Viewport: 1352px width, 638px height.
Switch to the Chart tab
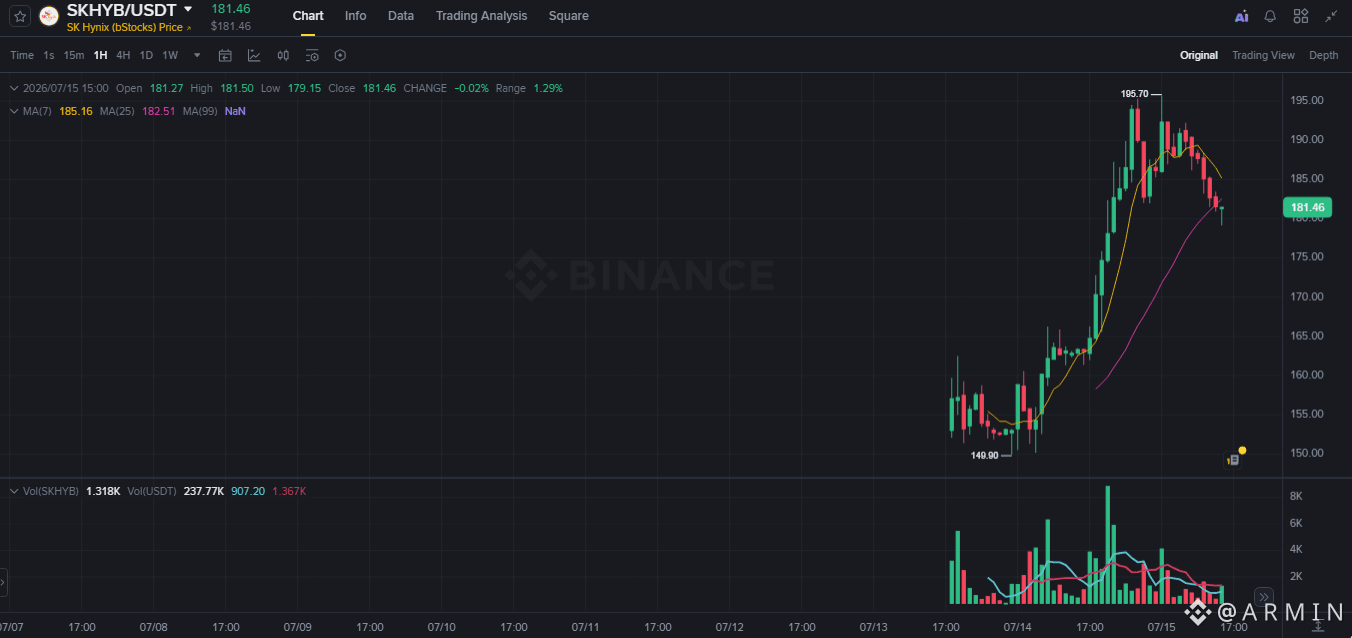click(308, 16)
